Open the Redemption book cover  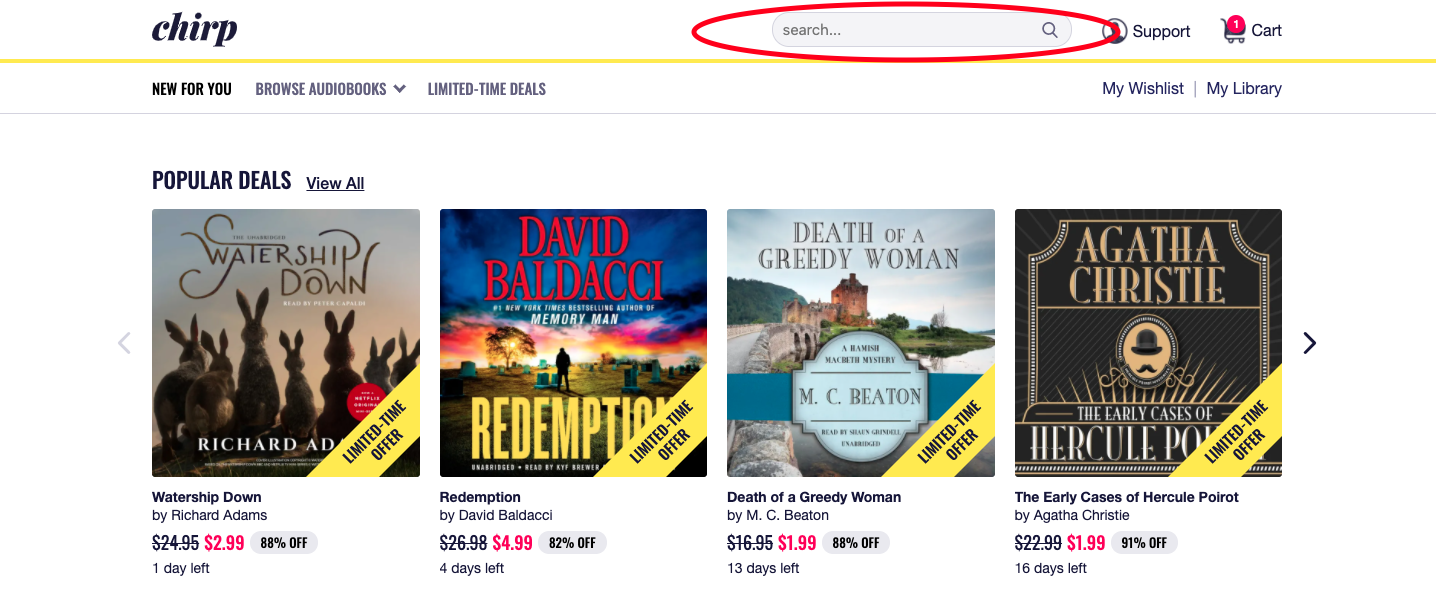(573, 343)
